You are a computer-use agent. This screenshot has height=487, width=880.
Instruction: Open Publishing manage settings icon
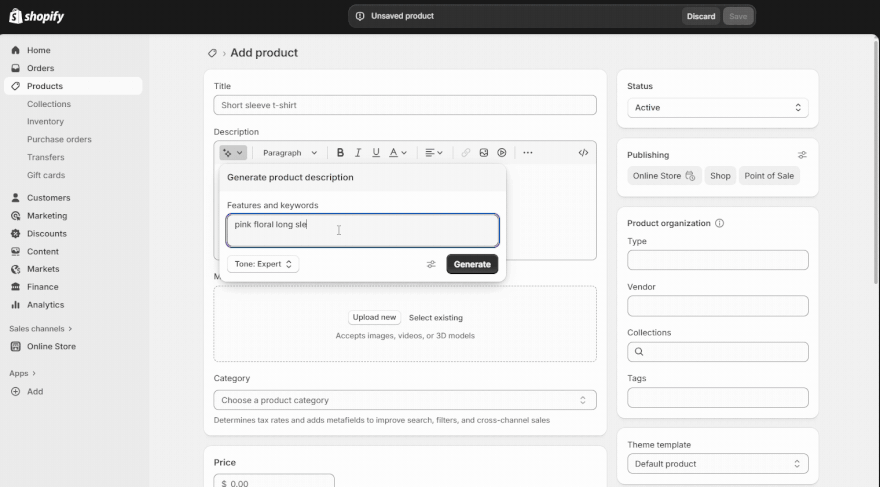(x=802, y=155)
